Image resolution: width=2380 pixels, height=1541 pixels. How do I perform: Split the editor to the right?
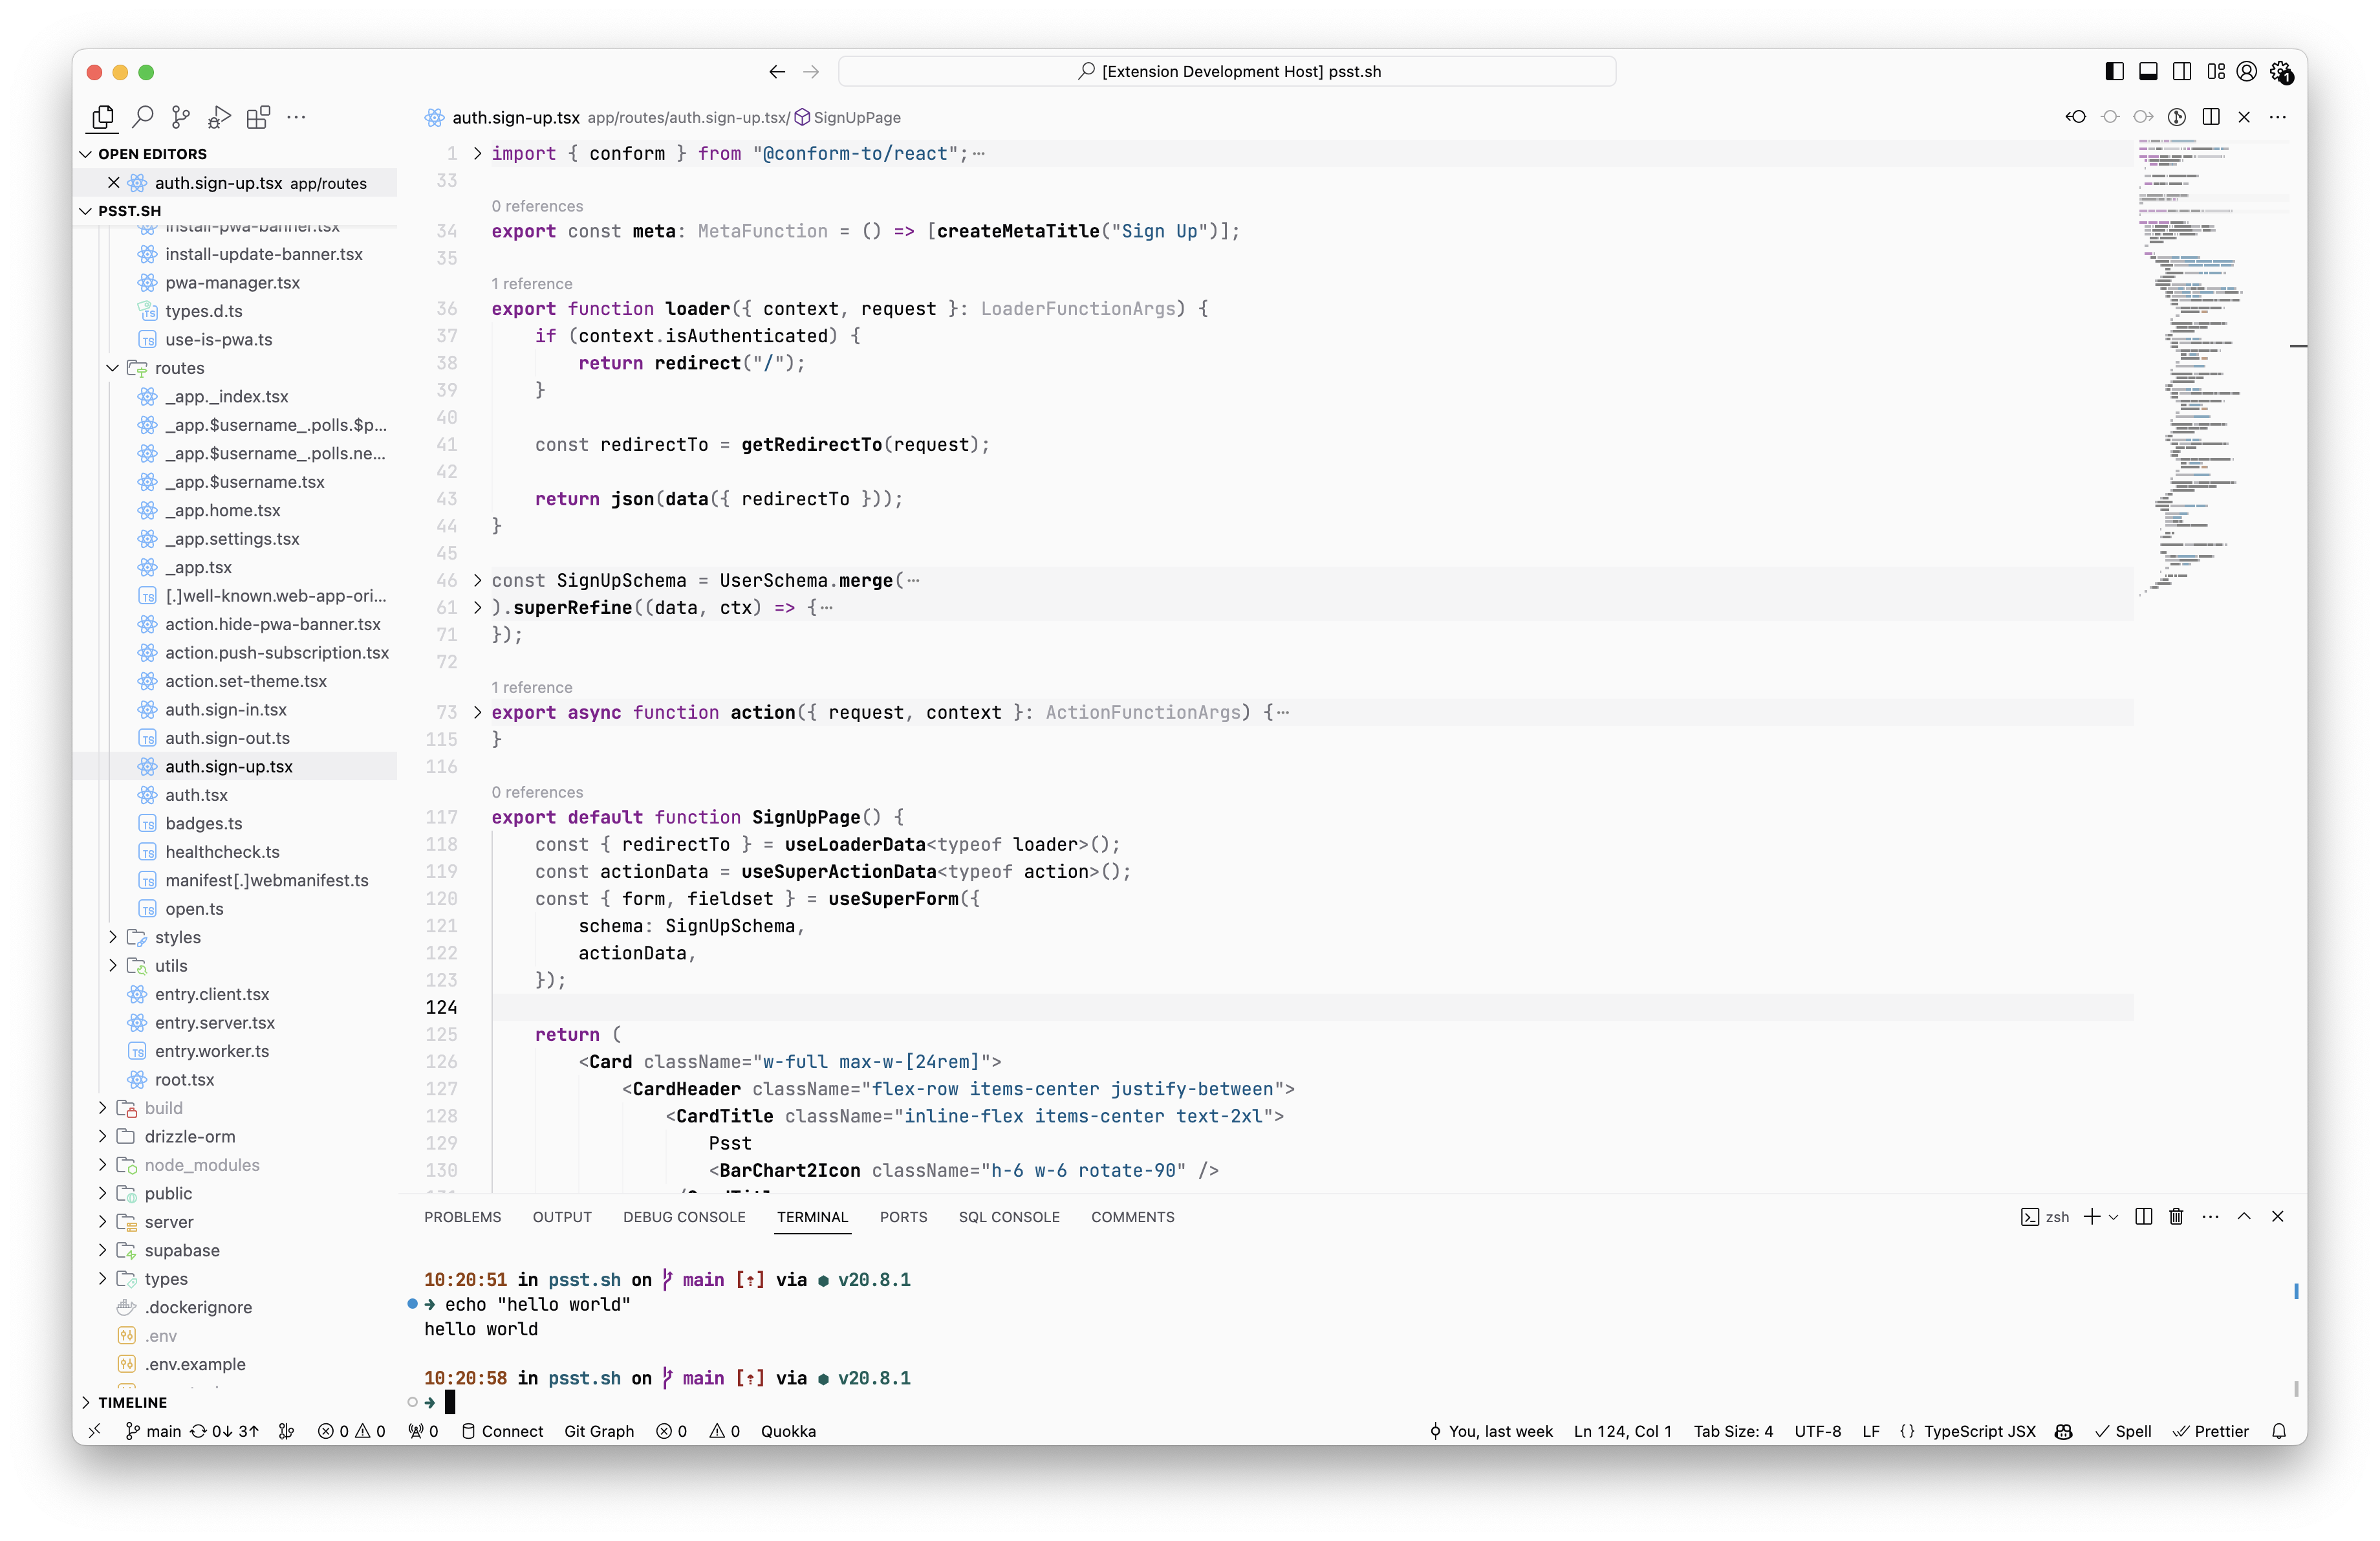click(x=2211, y=117)
